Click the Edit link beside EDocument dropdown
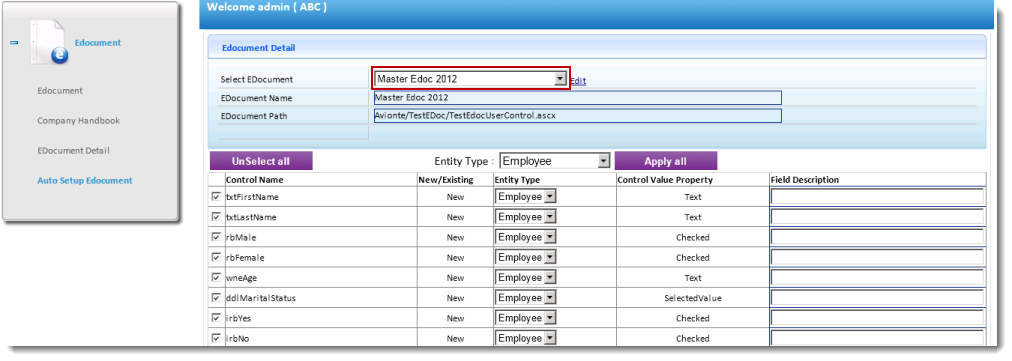The height and width of the screenshot is (361, 1012). (578, 81)
